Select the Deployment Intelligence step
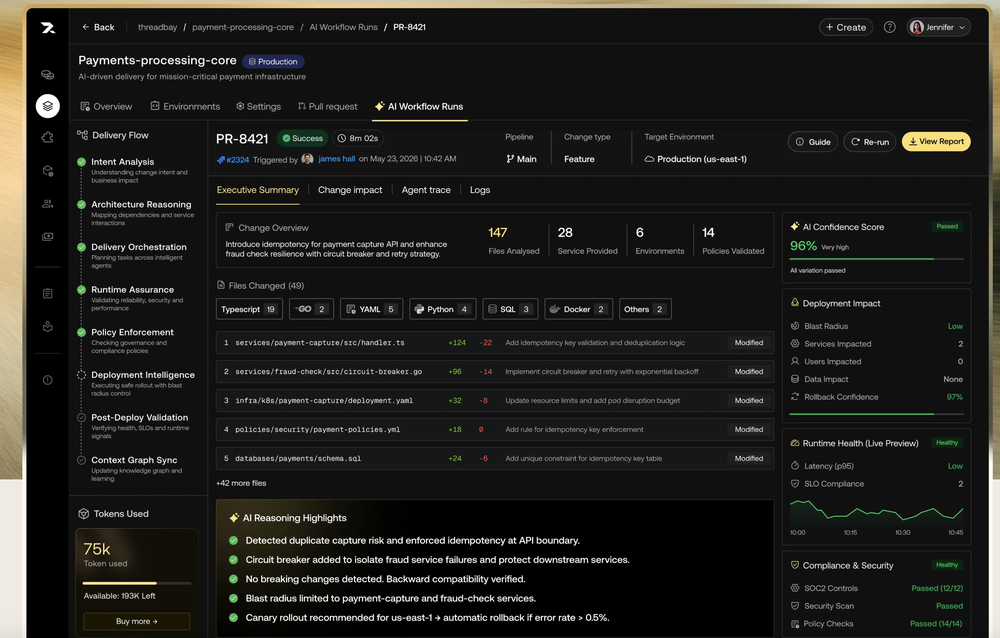Viewport: 1000px width, 638px height. point(136,383)
